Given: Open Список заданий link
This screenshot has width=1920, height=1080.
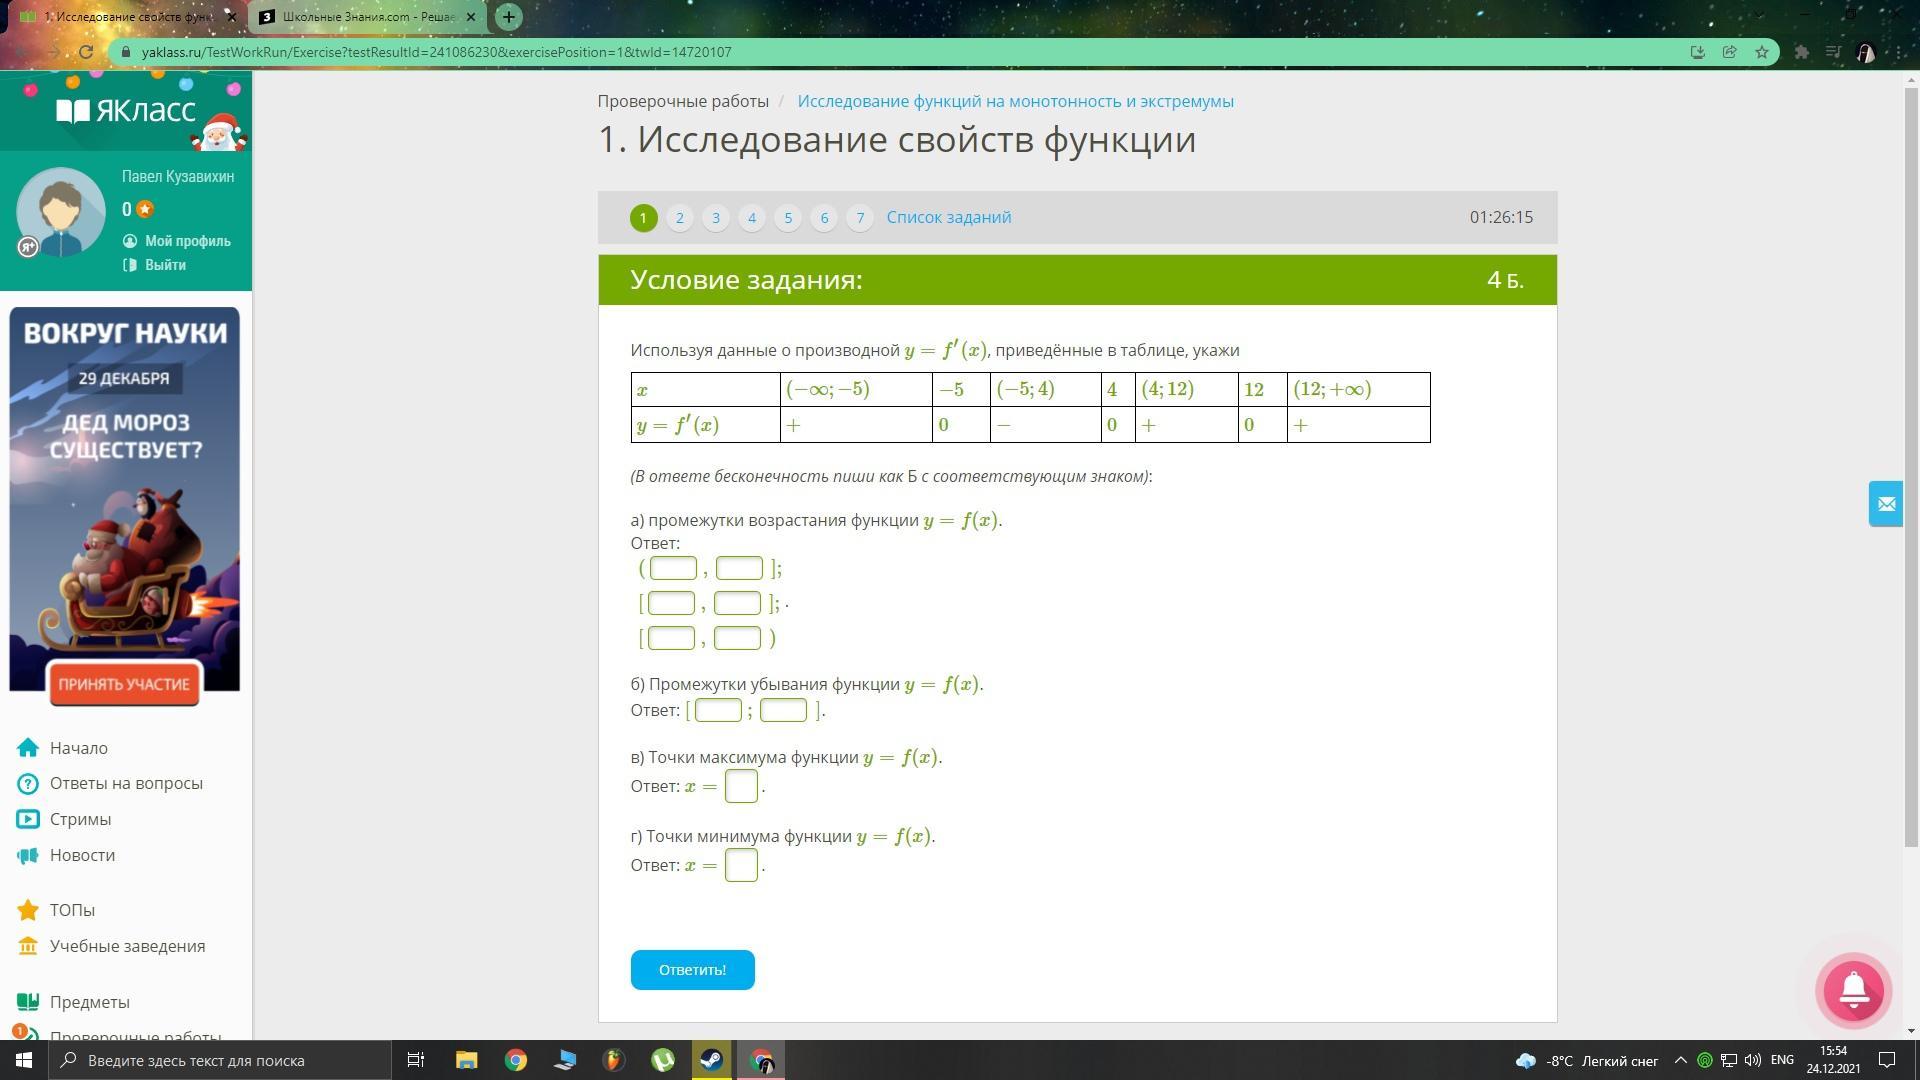Looking at the screenshot, I should tap(948, 217).
